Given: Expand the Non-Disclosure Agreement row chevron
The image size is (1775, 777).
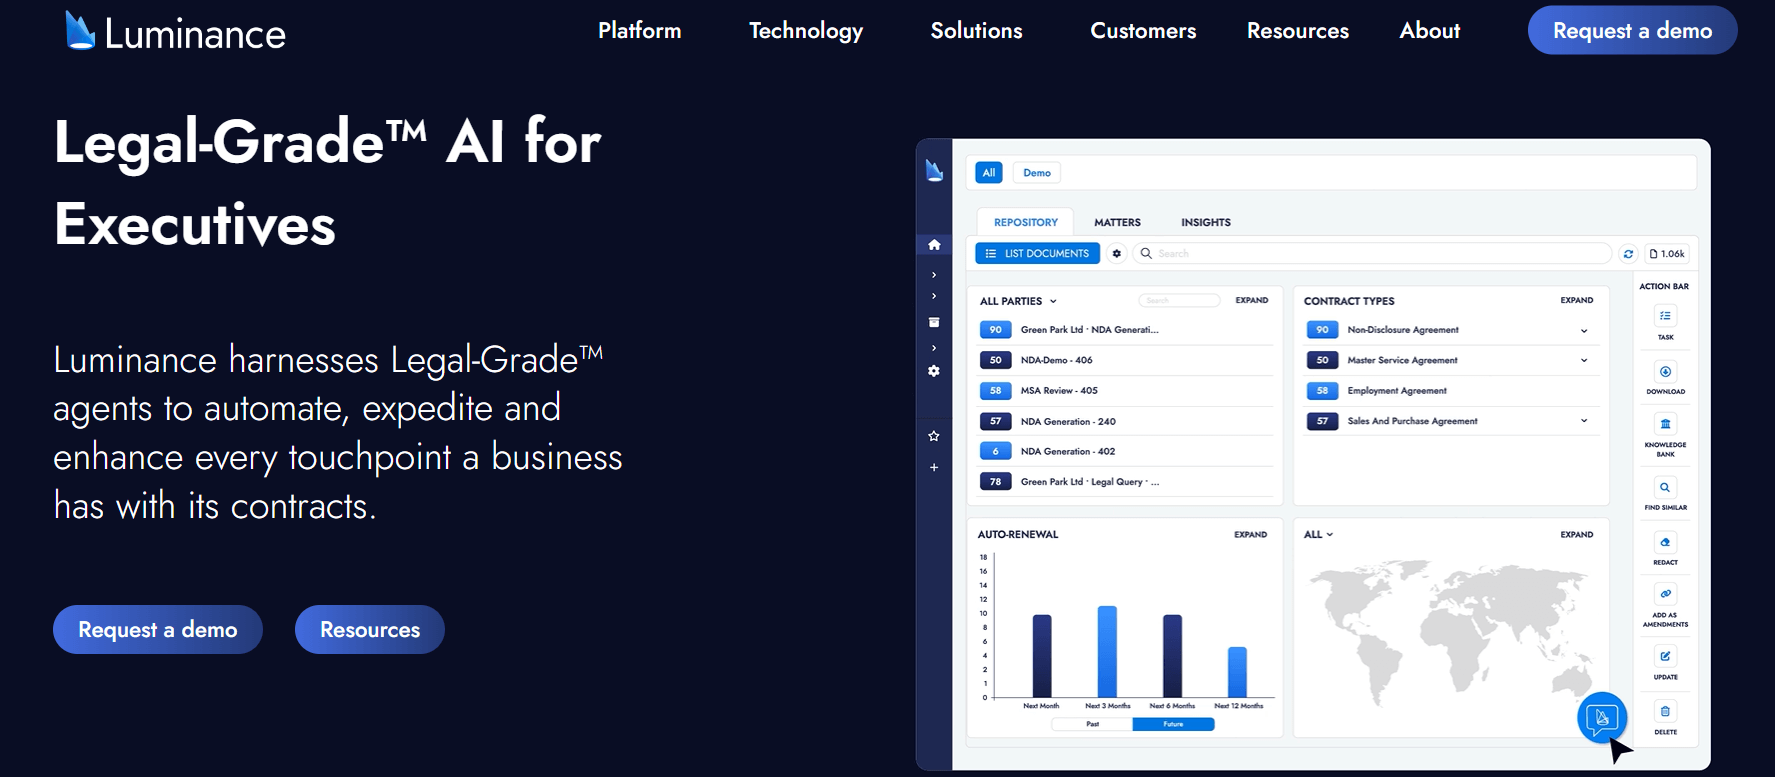Looking at the screenshot, I should coord(1584,331).
